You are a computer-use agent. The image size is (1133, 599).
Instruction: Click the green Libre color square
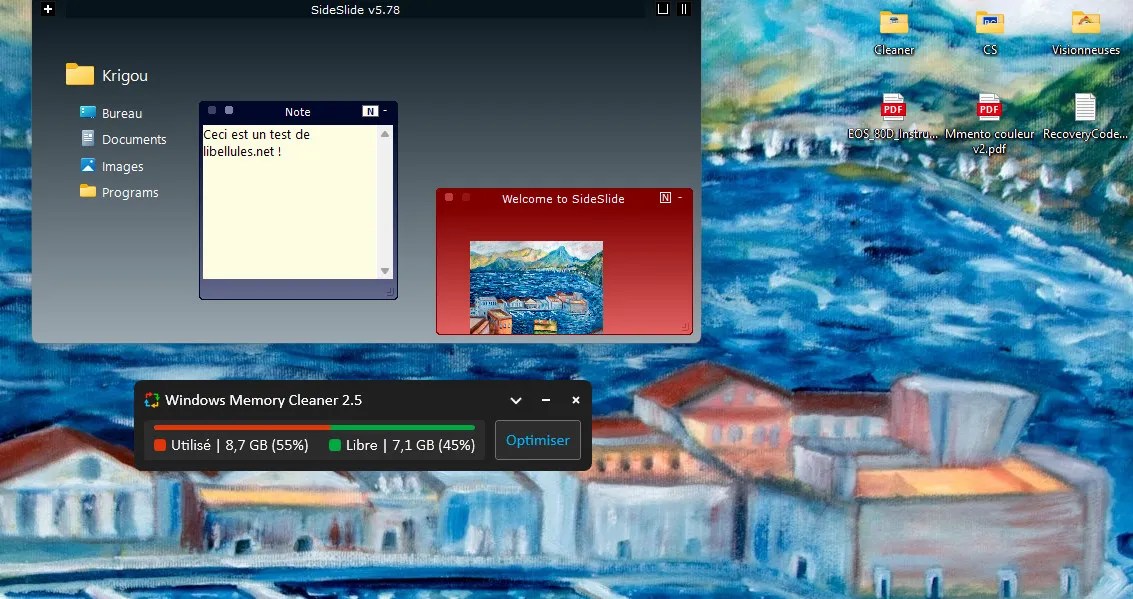(x=335, y=445)
